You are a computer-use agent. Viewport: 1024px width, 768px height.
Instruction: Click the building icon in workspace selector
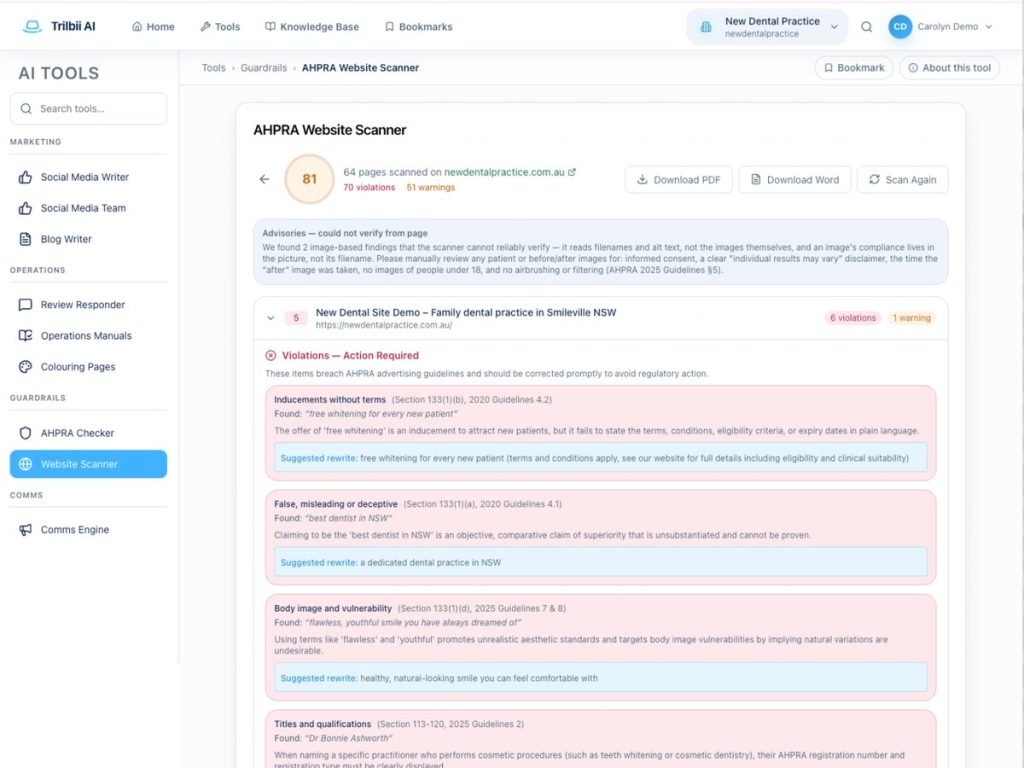coord(706,27)
